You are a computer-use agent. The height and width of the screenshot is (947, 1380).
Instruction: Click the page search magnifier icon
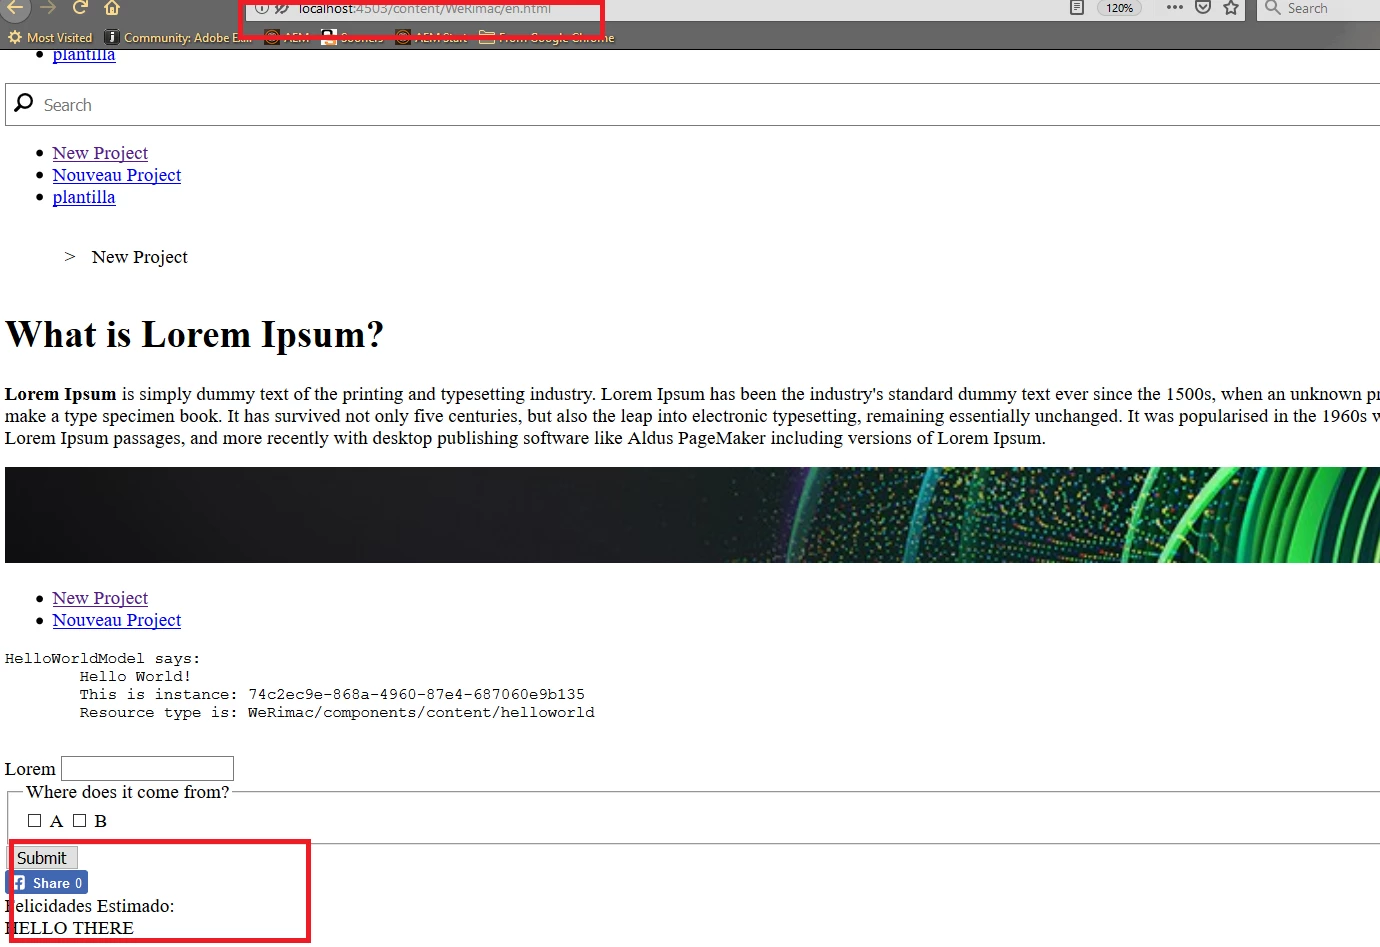click(24, 103)
